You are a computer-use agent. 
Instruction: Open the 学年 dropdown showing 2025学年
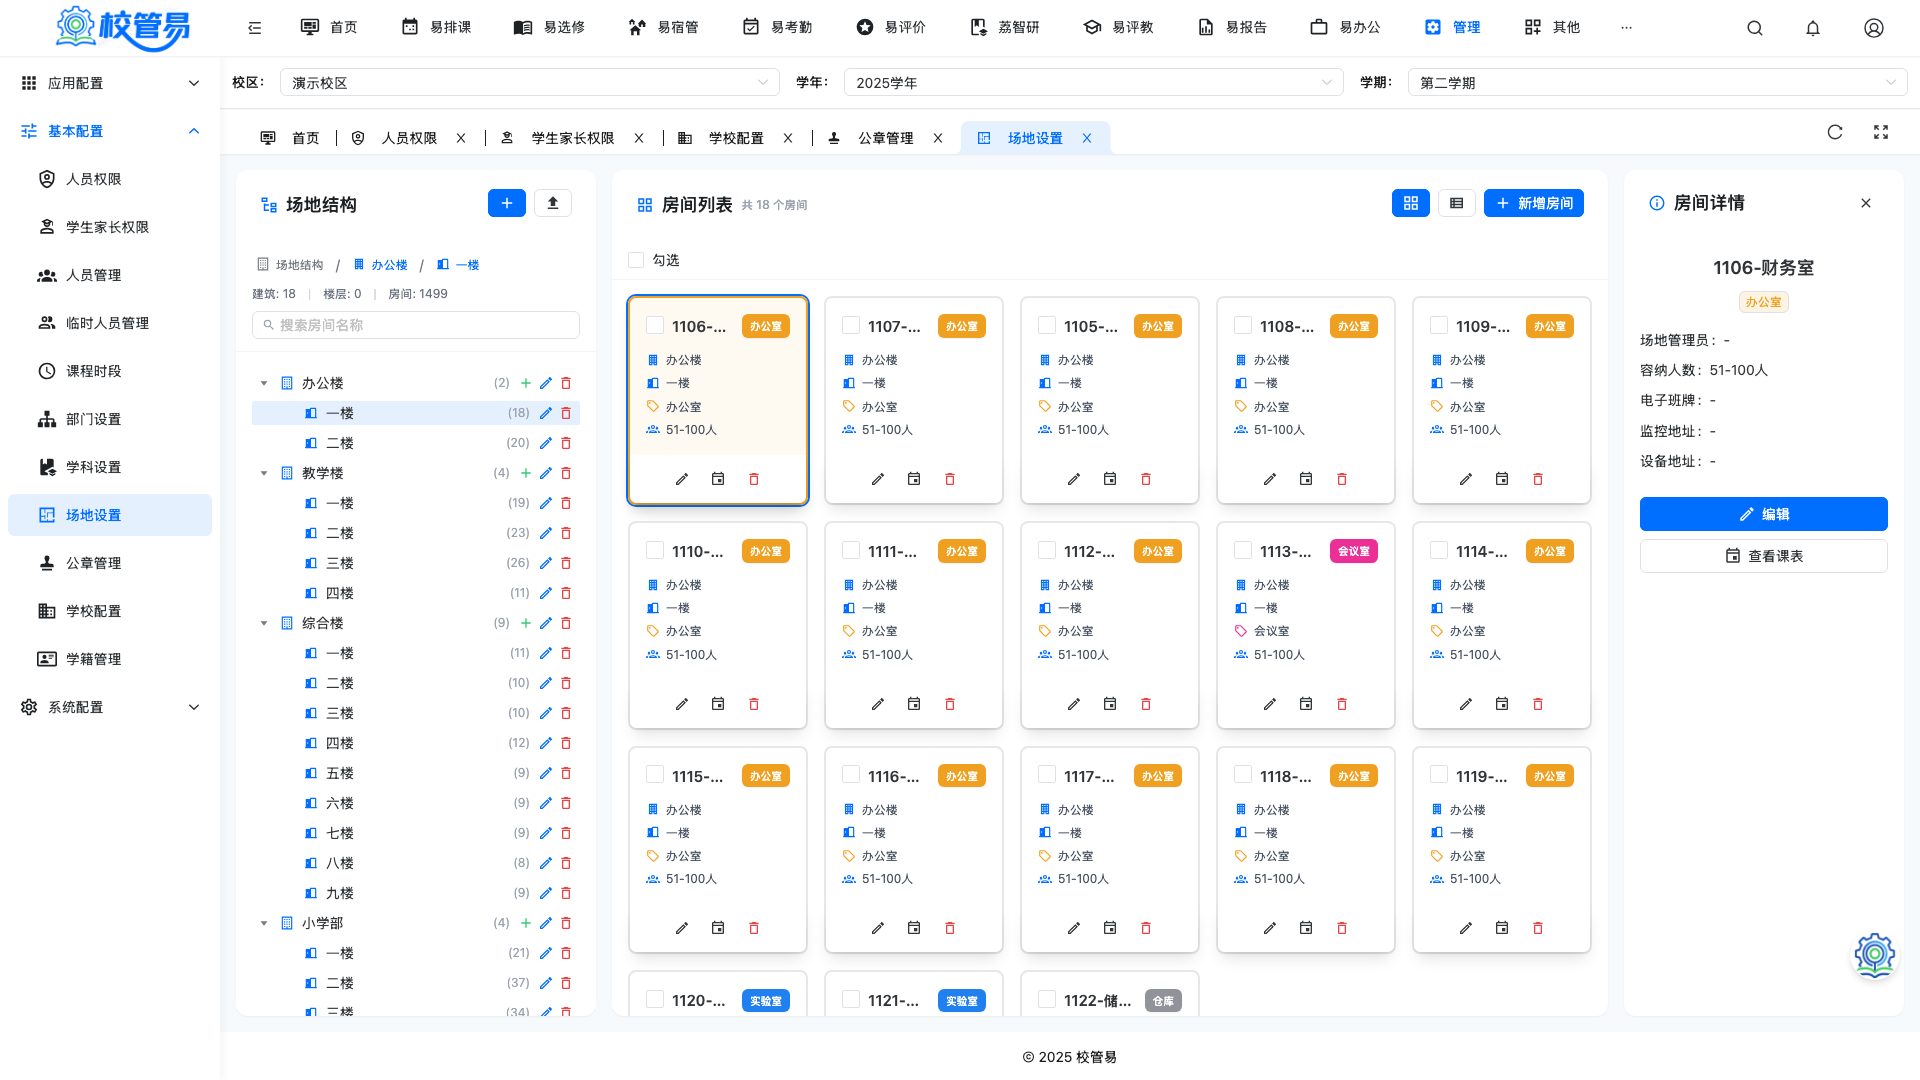[1093, 83]
